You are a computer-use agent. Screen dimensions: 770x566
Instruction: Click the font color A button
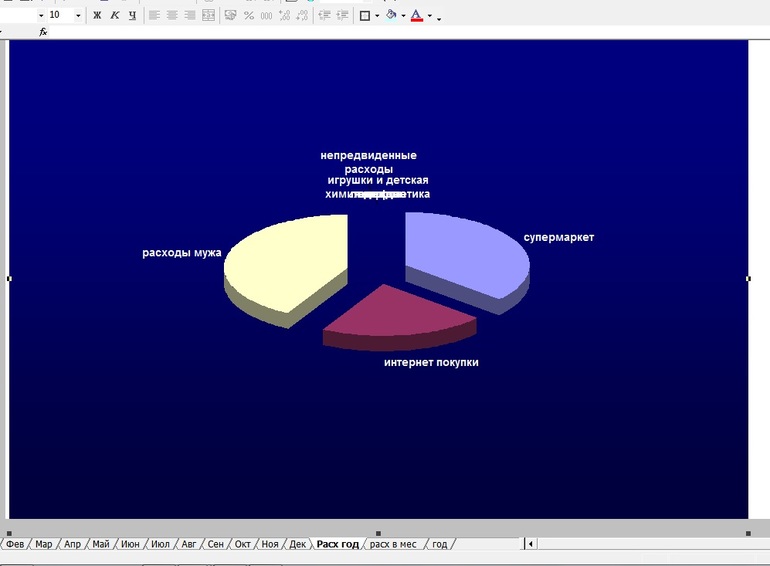pyautogui.click(x=416, y=15)
